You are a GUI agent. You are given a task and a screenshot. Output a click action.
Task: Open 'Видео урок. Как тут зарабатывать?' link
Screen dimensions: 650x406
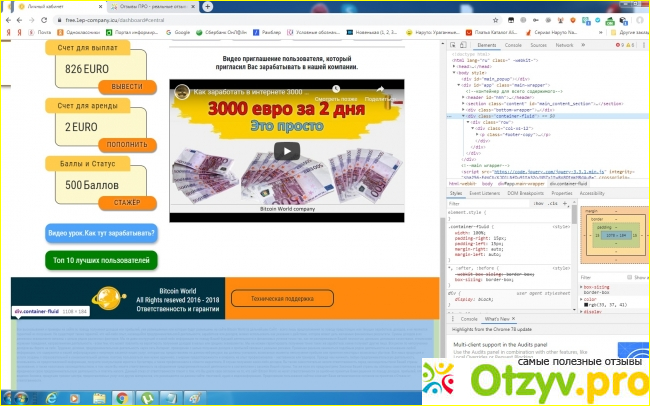click(101, 234)
